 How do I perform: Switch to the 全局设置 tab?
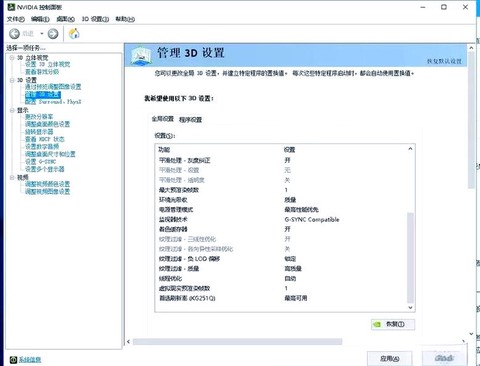pos(163,119)
